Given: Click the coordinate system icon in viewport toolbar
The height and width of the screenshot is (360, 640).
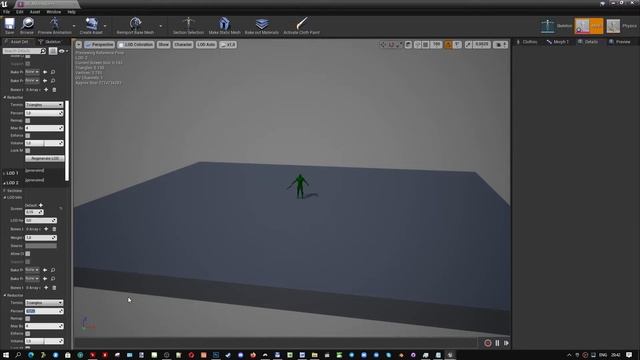Looking at the screenshot, I should coord(408,44).
